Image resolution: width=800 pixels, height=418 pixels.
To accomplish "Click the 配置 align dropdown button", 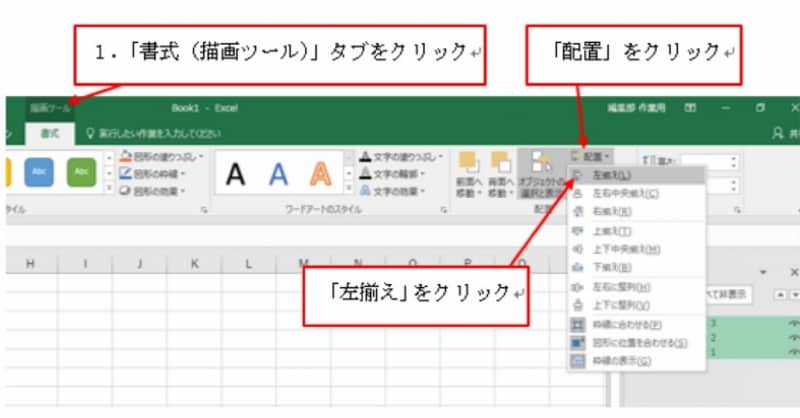I will coord(590,156).
